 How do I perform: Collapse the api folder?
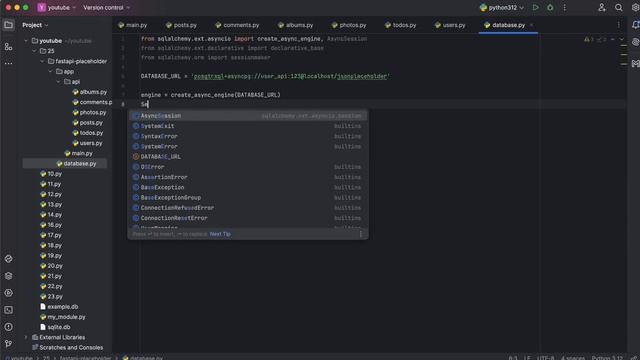coord(58,82)
